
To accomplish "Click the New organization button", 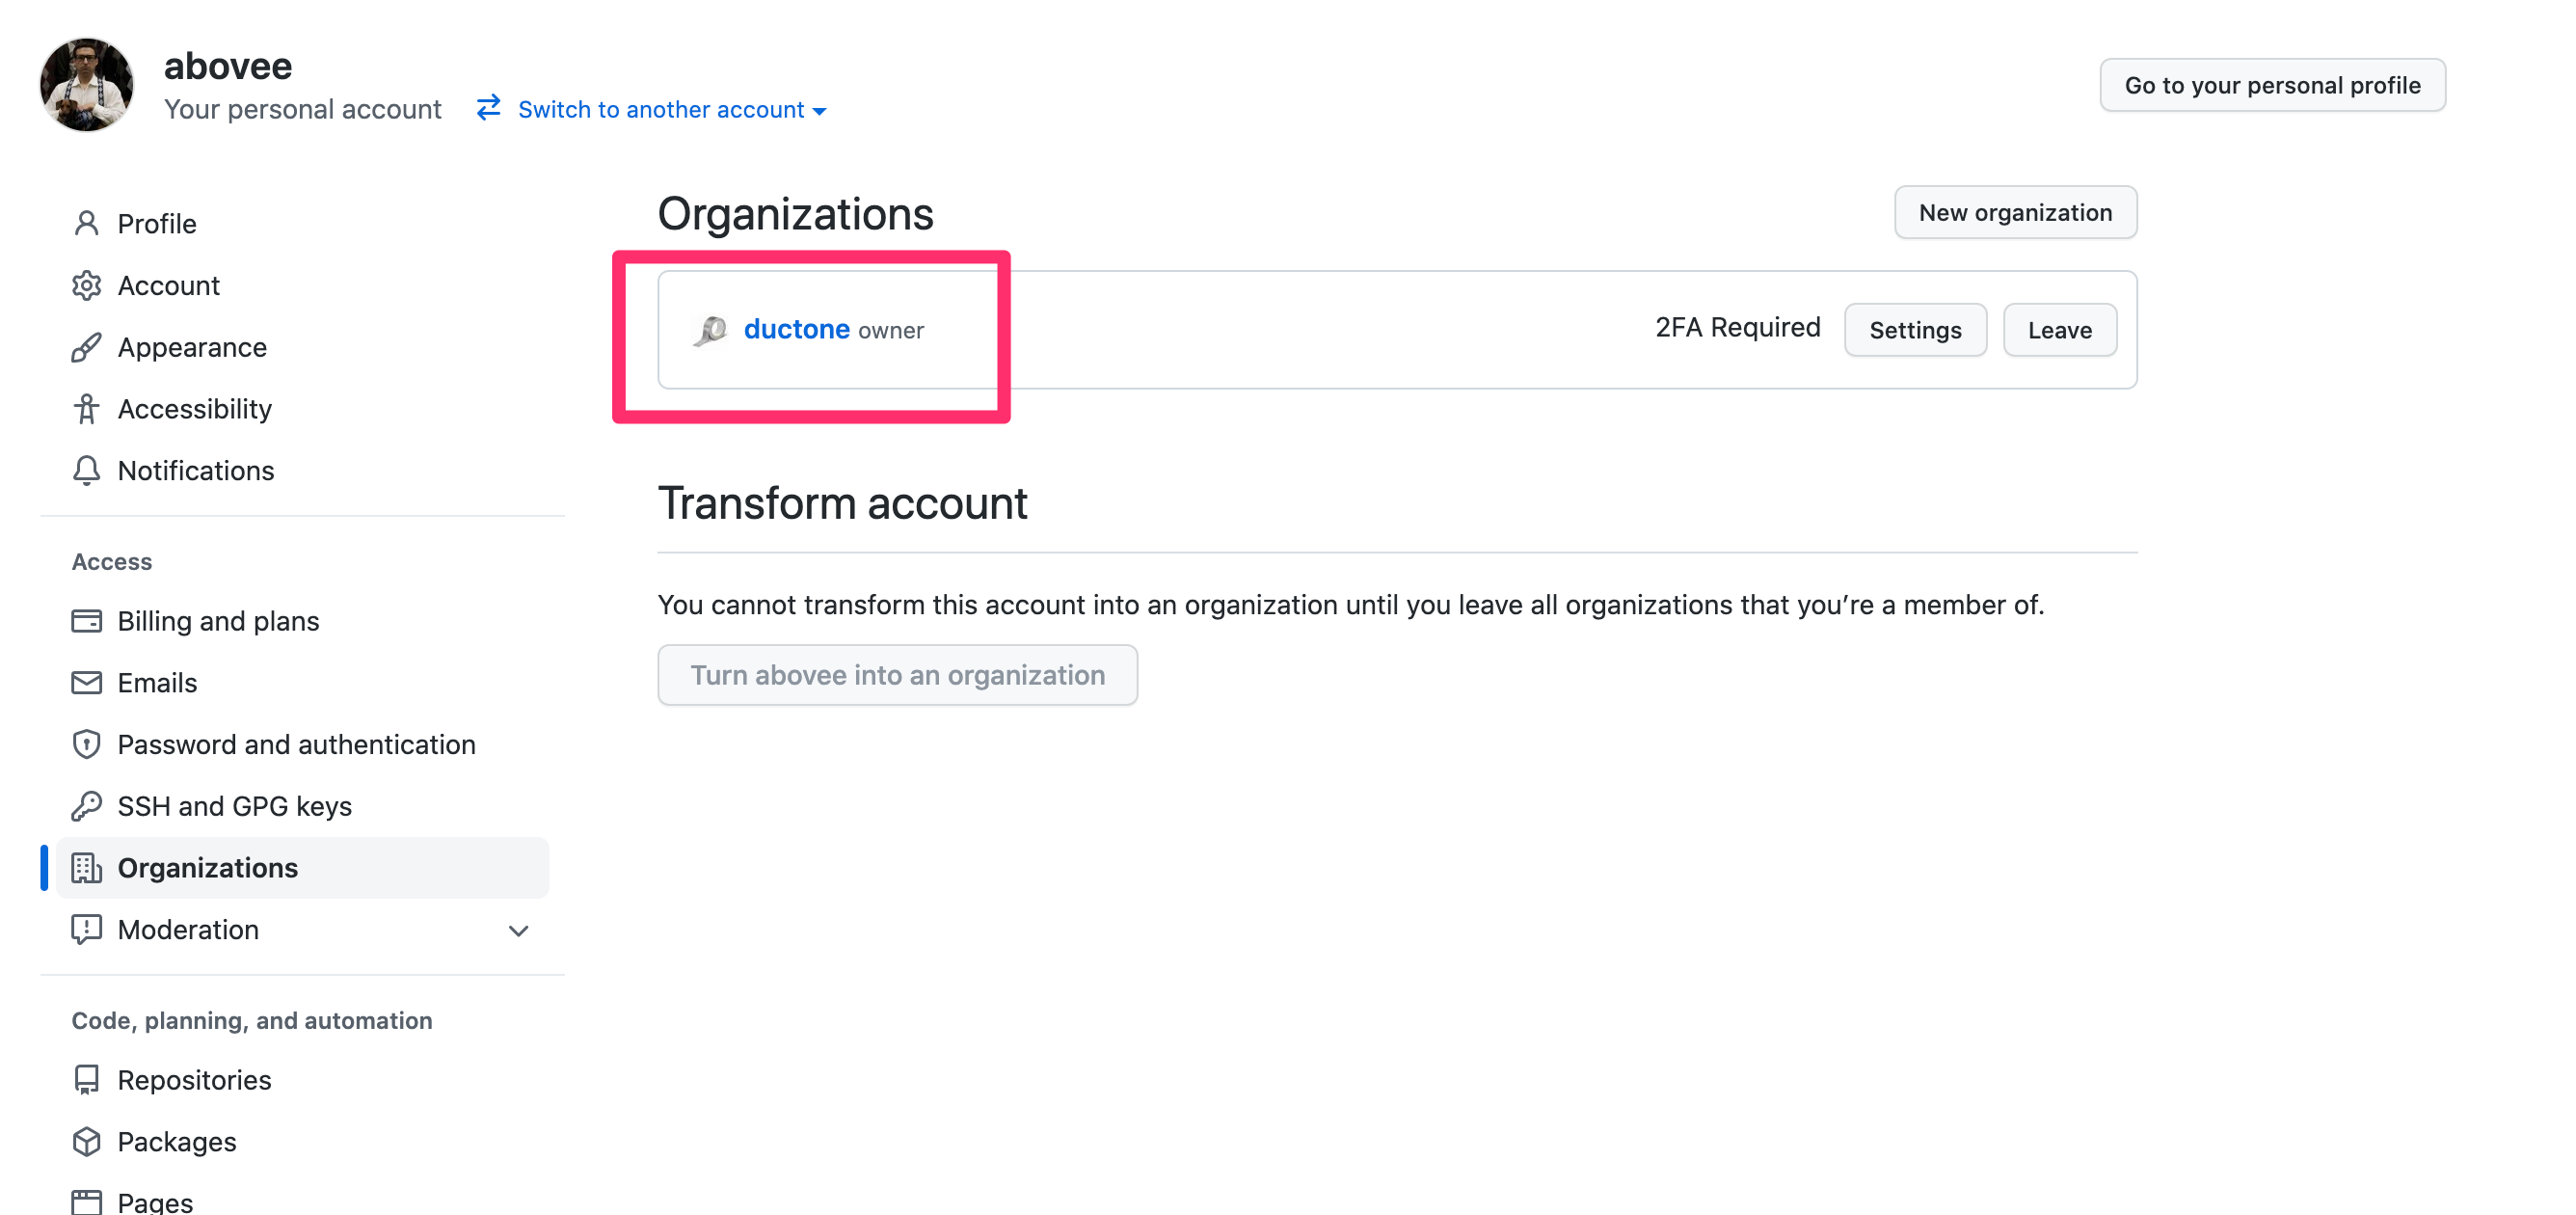I will pos(2015,212).
